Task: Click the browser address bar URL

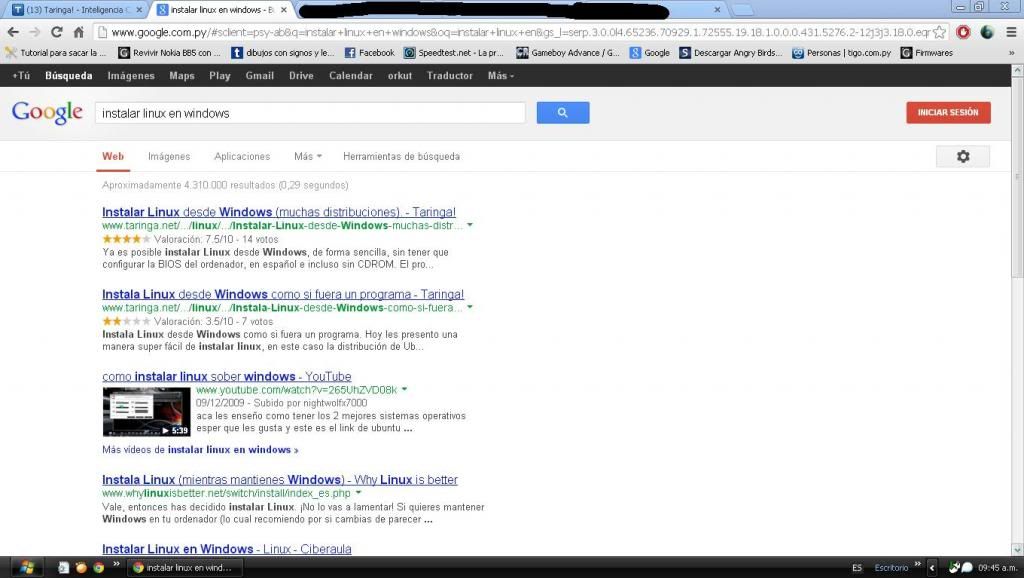Action: (520, 32)
